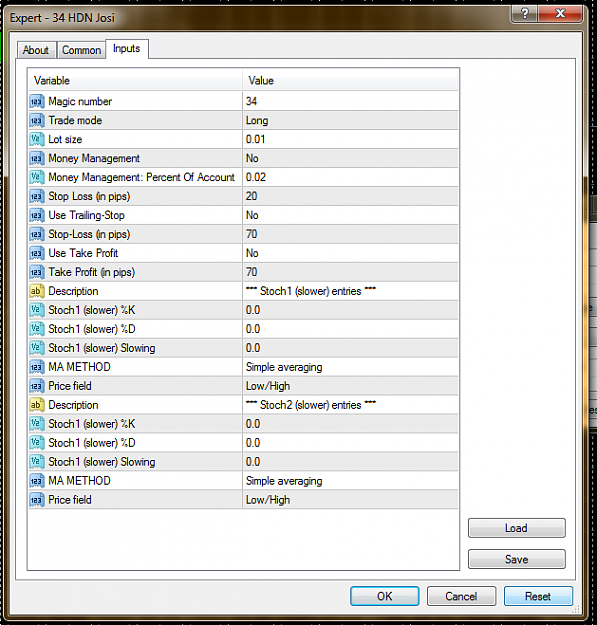Select the Lot size value 0.01

(350, 140)
